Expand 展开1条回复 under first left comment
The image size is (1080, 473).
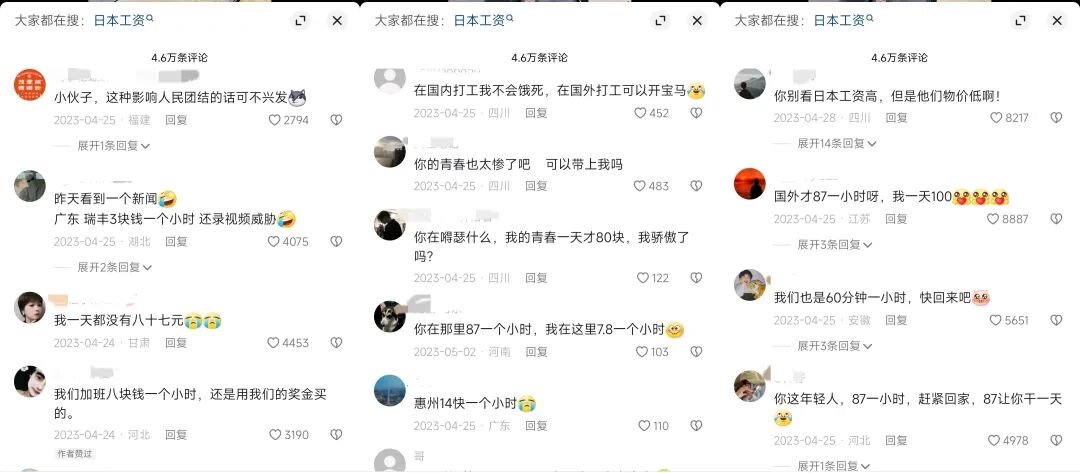coord(114,146)
